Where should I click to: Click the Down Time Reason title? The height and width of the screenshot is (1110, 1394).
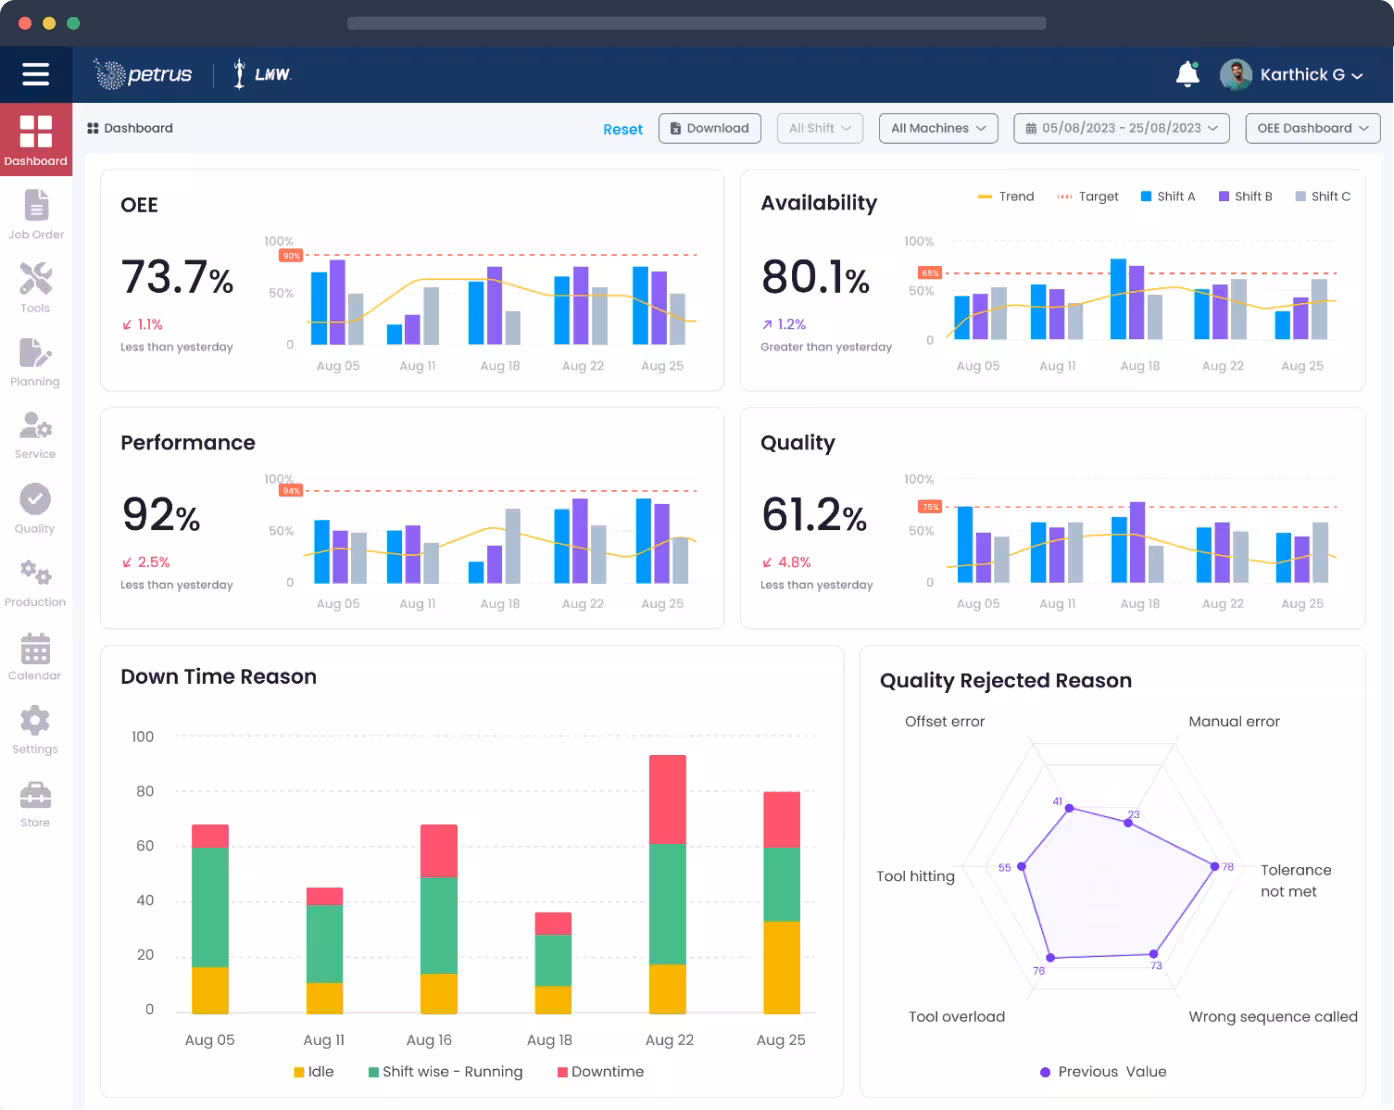point(219,677)
